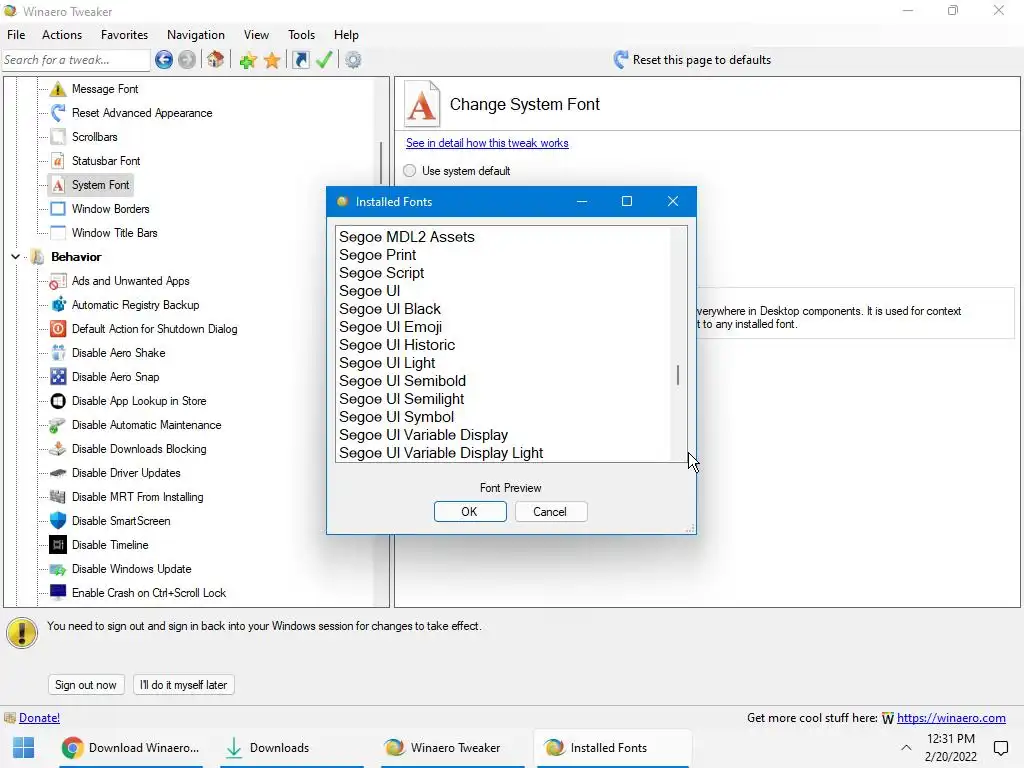The height and width of the screenshot is (768, 1024).
Task: Open the Navigation menu
Action: pyautogui.click(x=195, y=35)
